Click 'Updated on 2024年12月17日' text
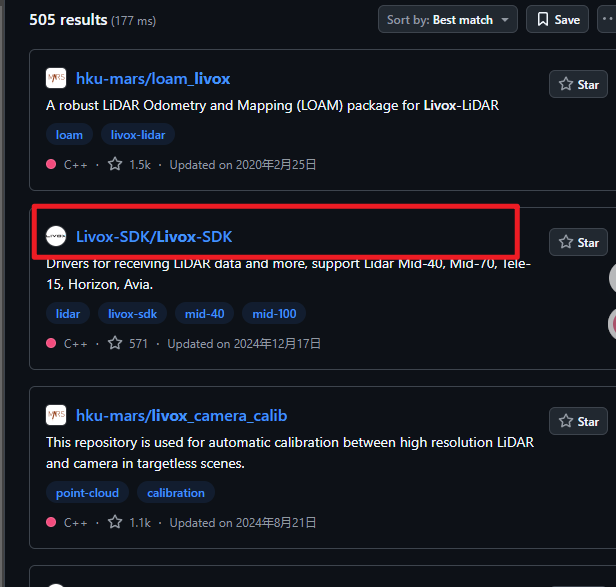616x587 pixels. coord(244,344)
